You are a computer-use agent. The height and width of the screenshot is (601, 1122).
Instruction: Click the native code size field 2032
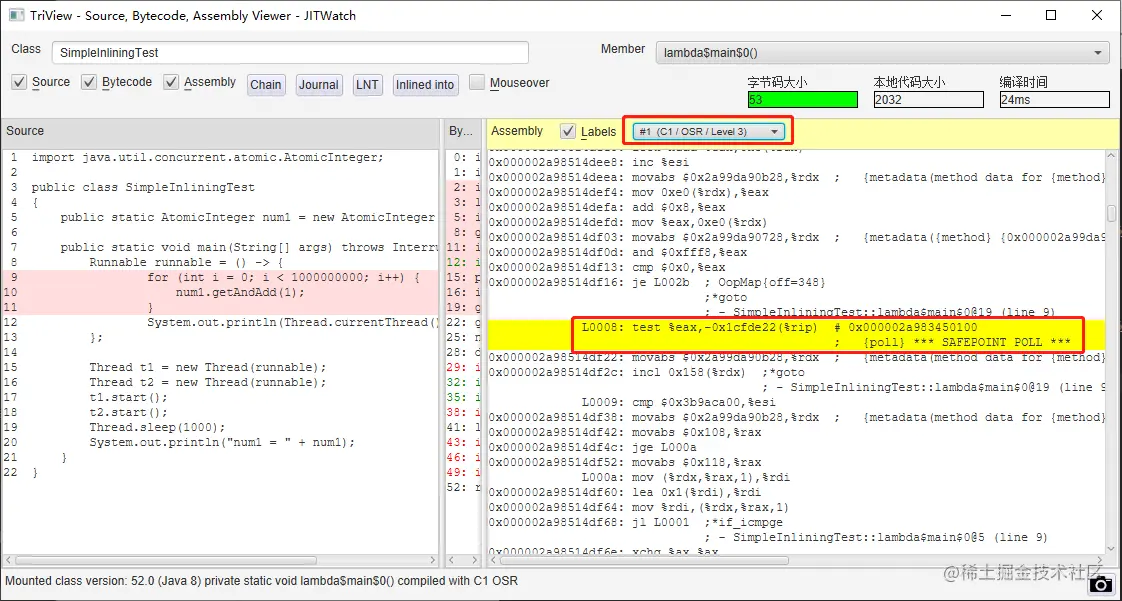[x=928, y=99]
